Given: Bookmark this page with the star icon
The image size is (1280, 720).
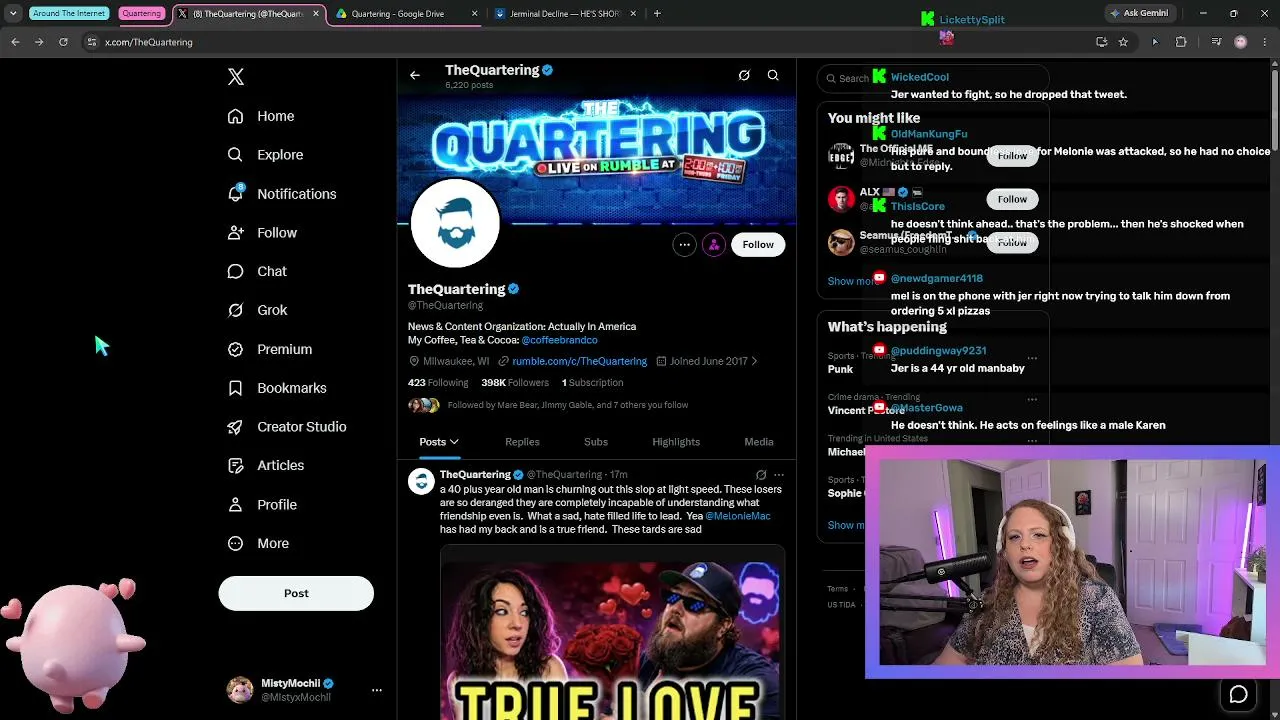Looking at the screenshot, I should [1123, 42].
